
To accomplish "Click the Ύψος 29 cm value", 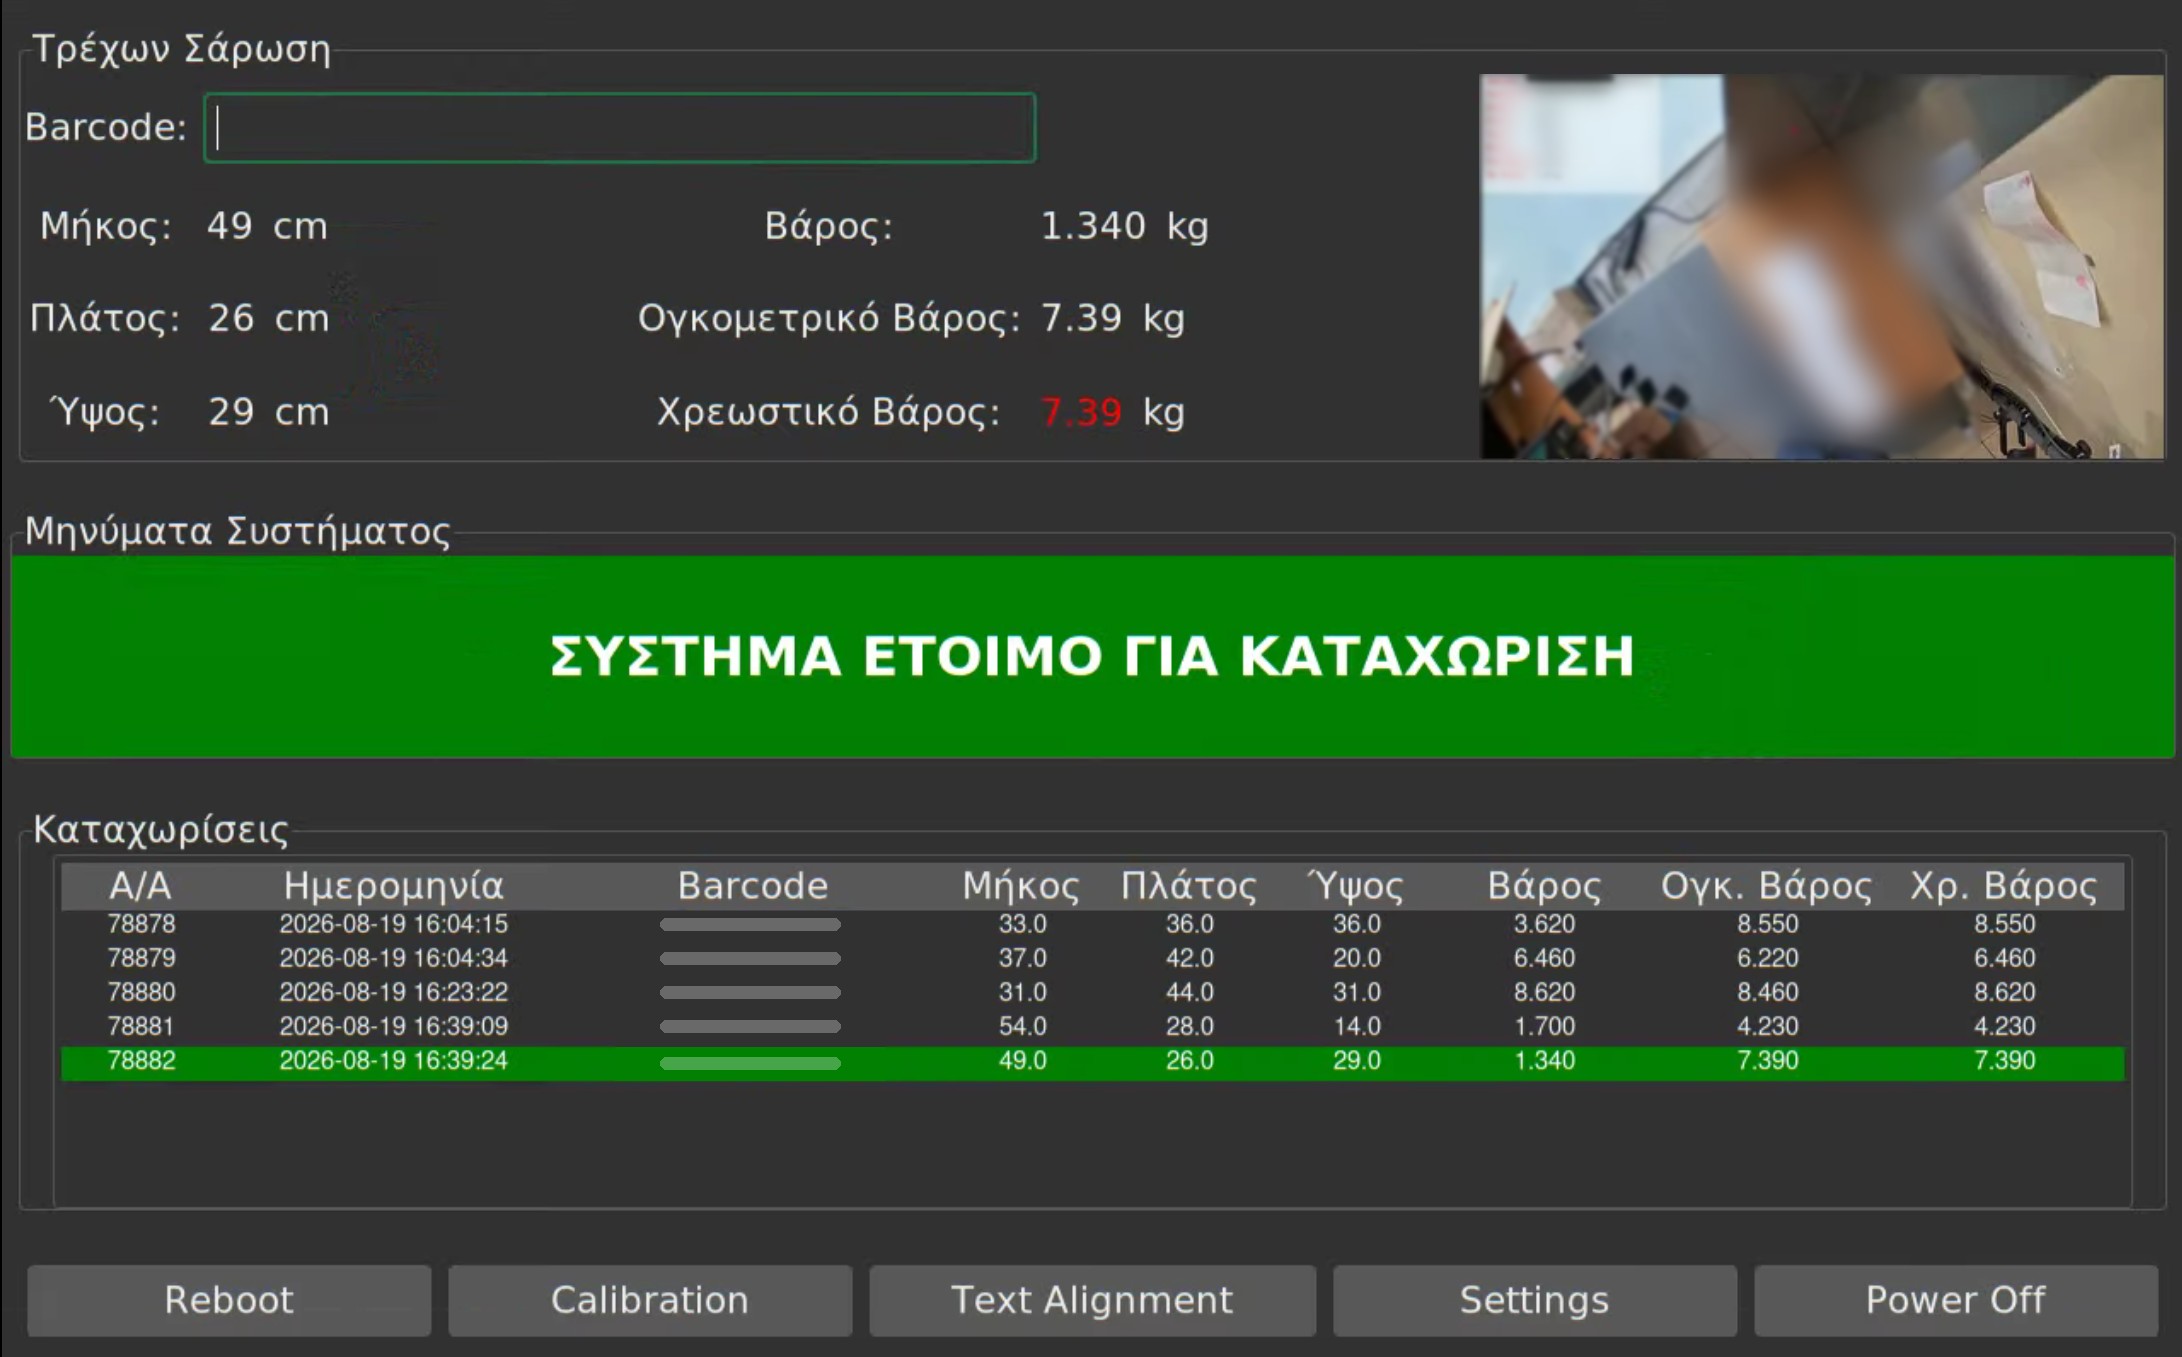I will tap(268, 412).
